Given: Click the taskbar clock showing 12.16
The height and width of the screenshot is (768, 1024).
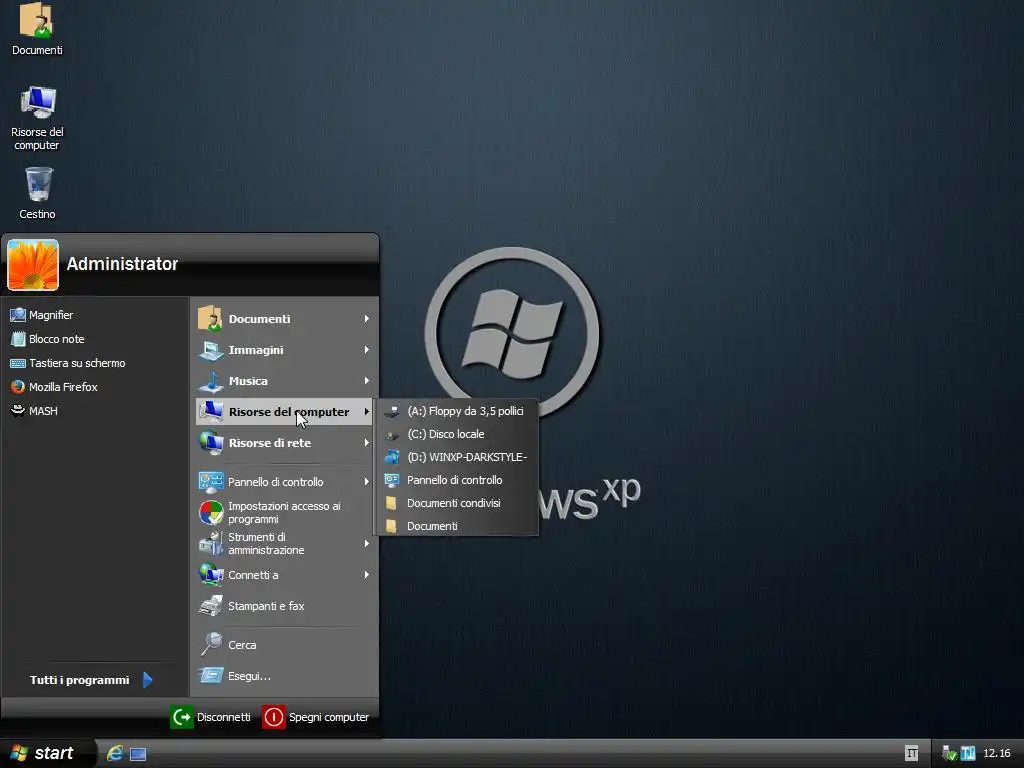Looking at the screenshot, I should 997,754.
